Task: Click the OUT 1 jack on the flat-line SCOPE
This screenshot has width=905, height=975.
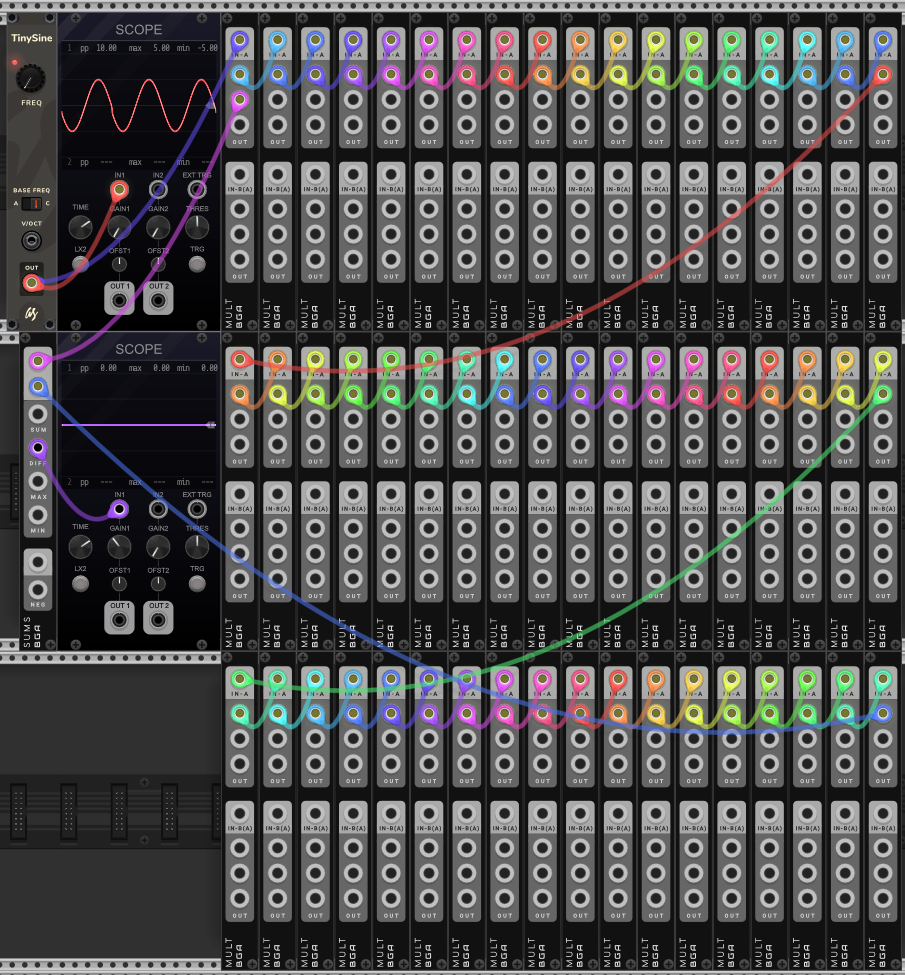Action: tap(119, 620)
